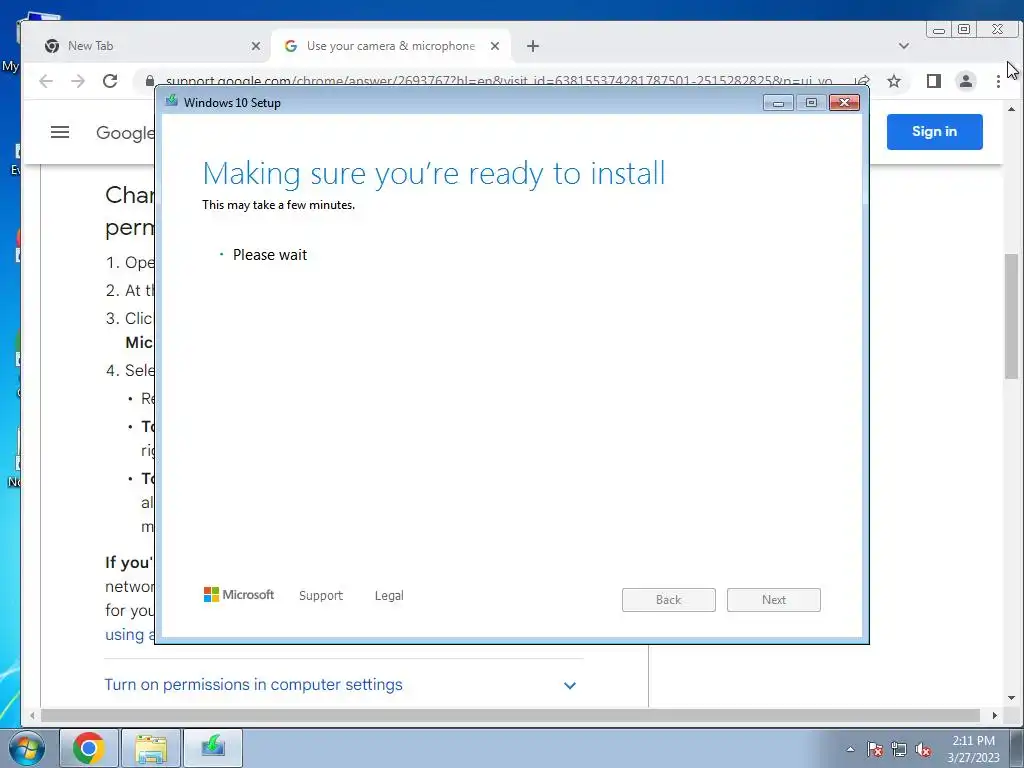Click the Making sure you're ready heading
1024x768 pixels.
[x=434, y=174]
